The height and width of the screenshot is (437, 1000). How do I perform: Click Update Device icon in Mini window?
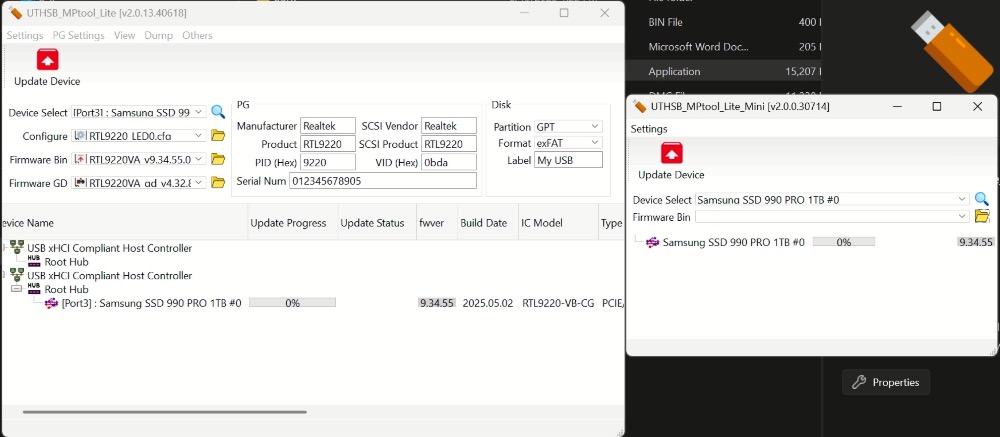[x=672, y=154]
